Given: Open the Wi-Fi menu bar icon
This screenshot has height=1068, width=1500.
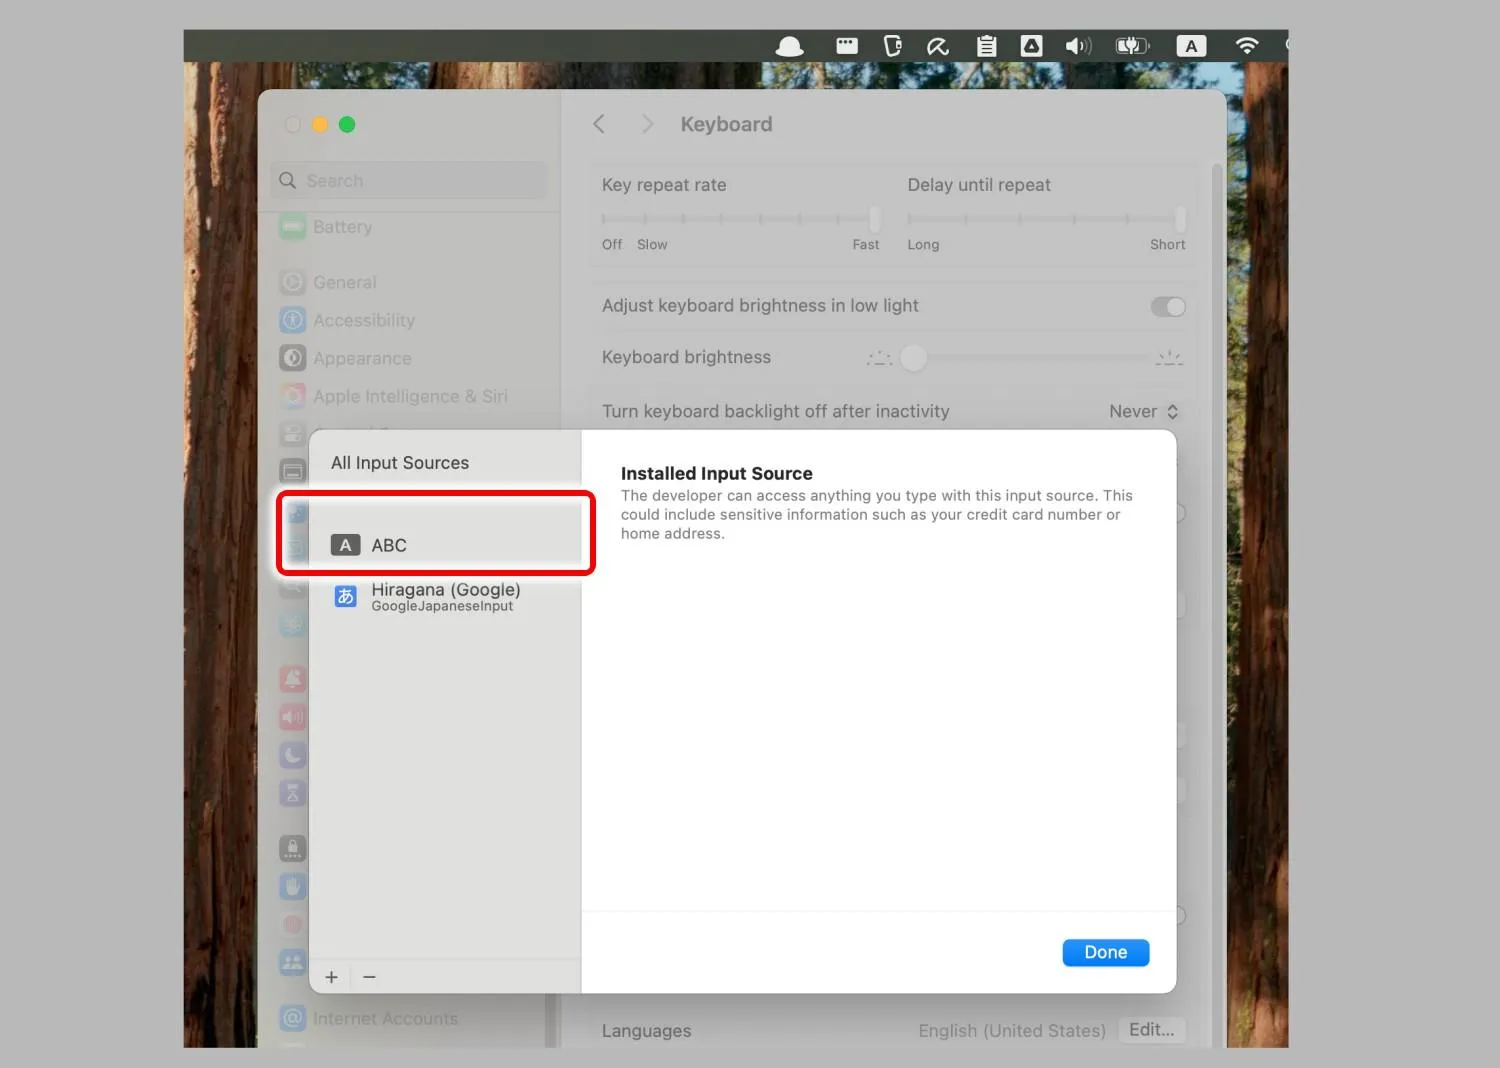Looking at the screenshot, I should [x=1246, y=46].
